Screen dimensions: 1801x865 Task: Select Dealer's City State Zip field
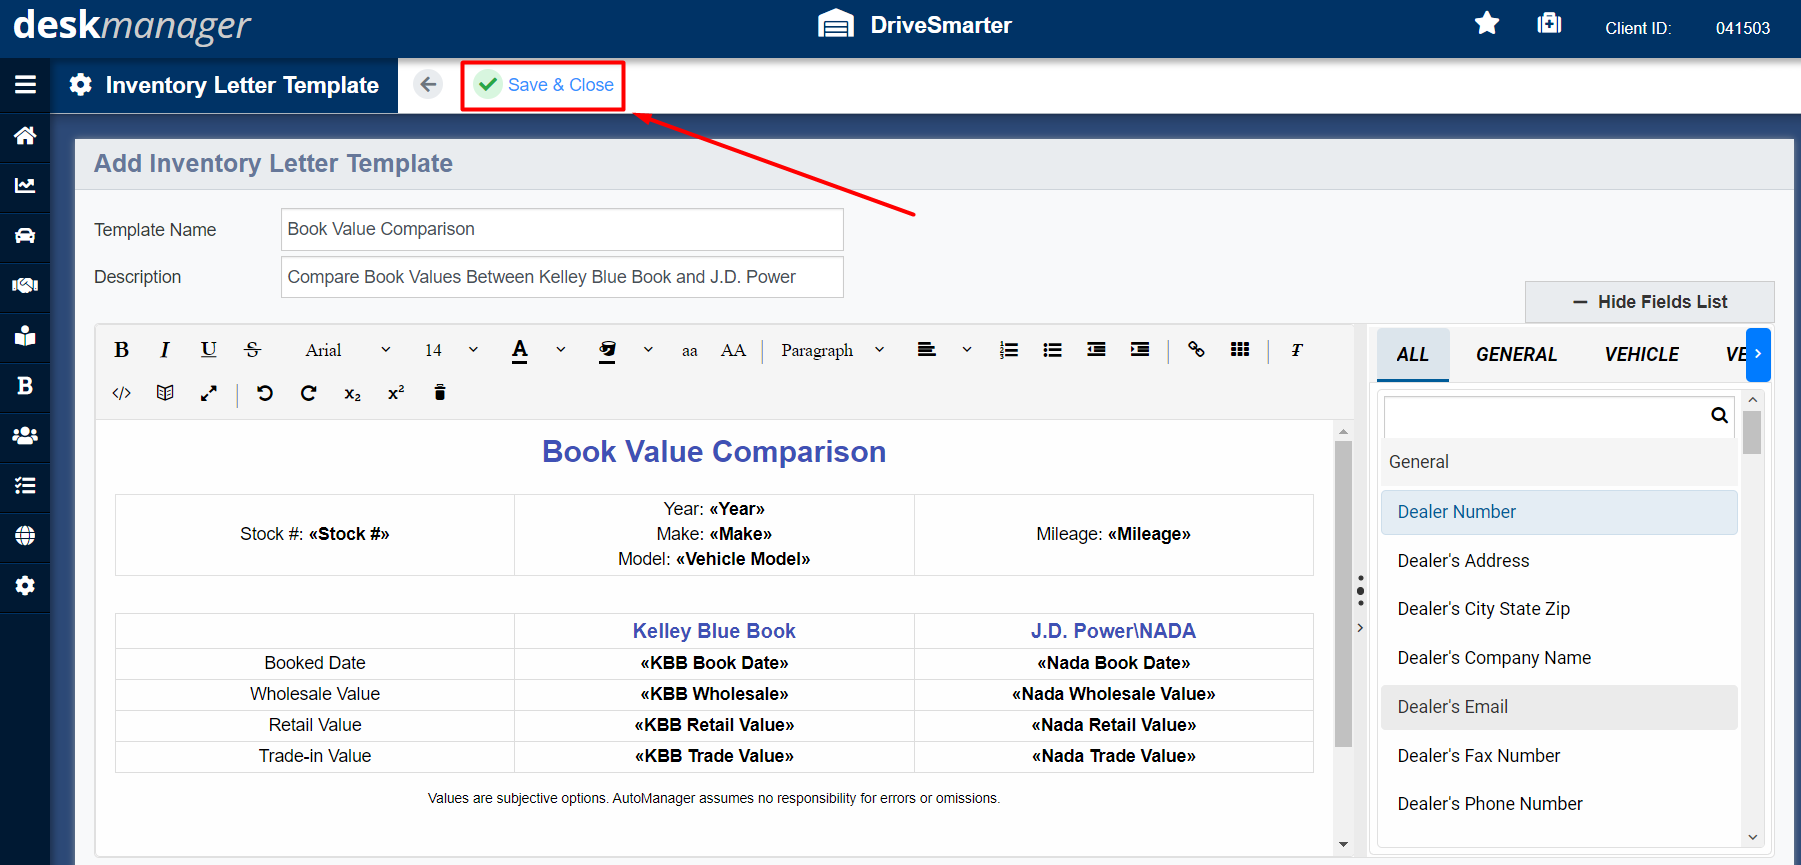tap(1559, 609)
